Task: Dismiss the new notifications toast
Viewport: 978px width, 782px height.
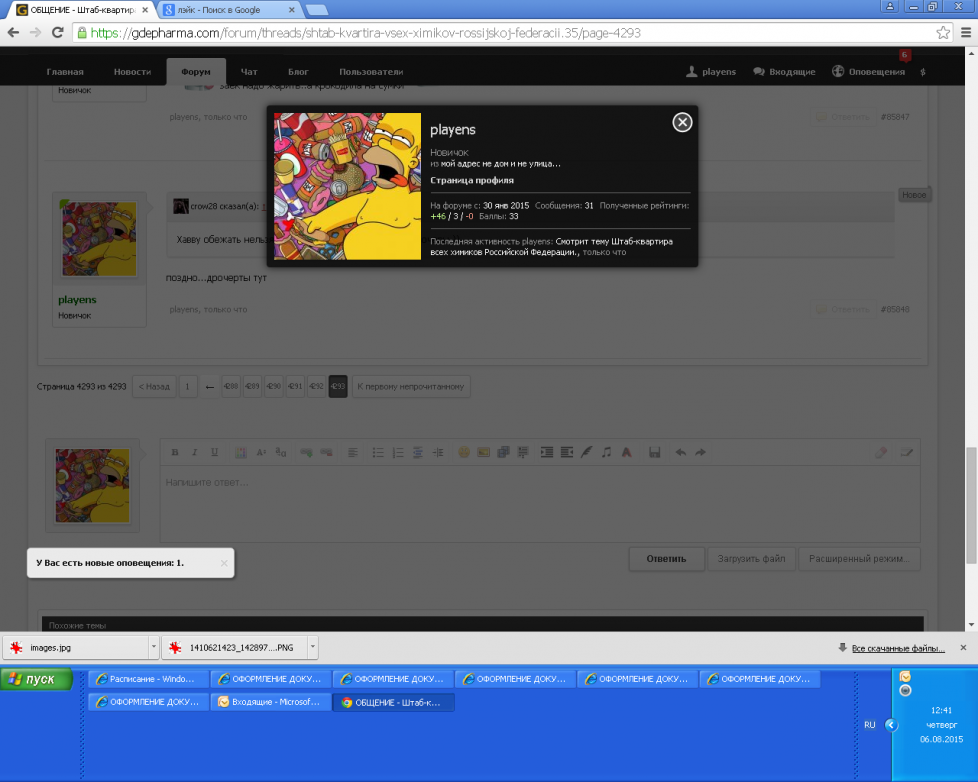Action: [224, 563]
